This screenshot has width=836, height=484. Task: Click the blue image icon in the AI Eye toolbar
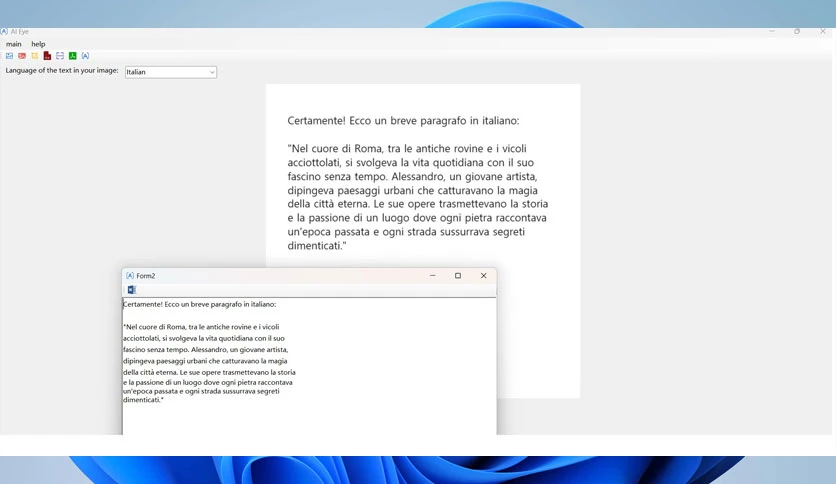coord(10,56)
